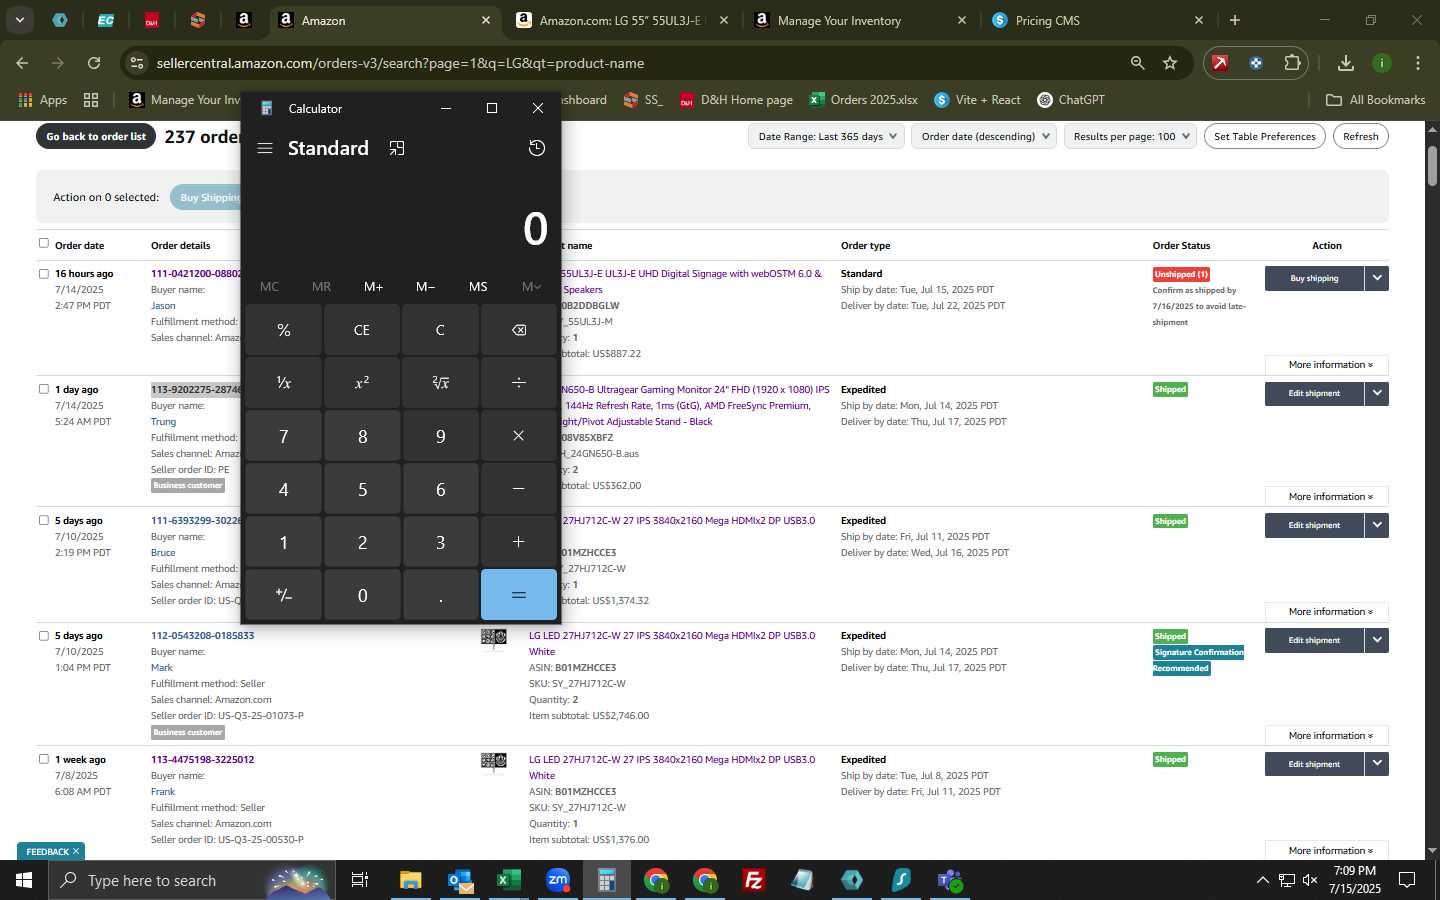
Task: Click the browser address bar URL
Action: pos(400,63)
